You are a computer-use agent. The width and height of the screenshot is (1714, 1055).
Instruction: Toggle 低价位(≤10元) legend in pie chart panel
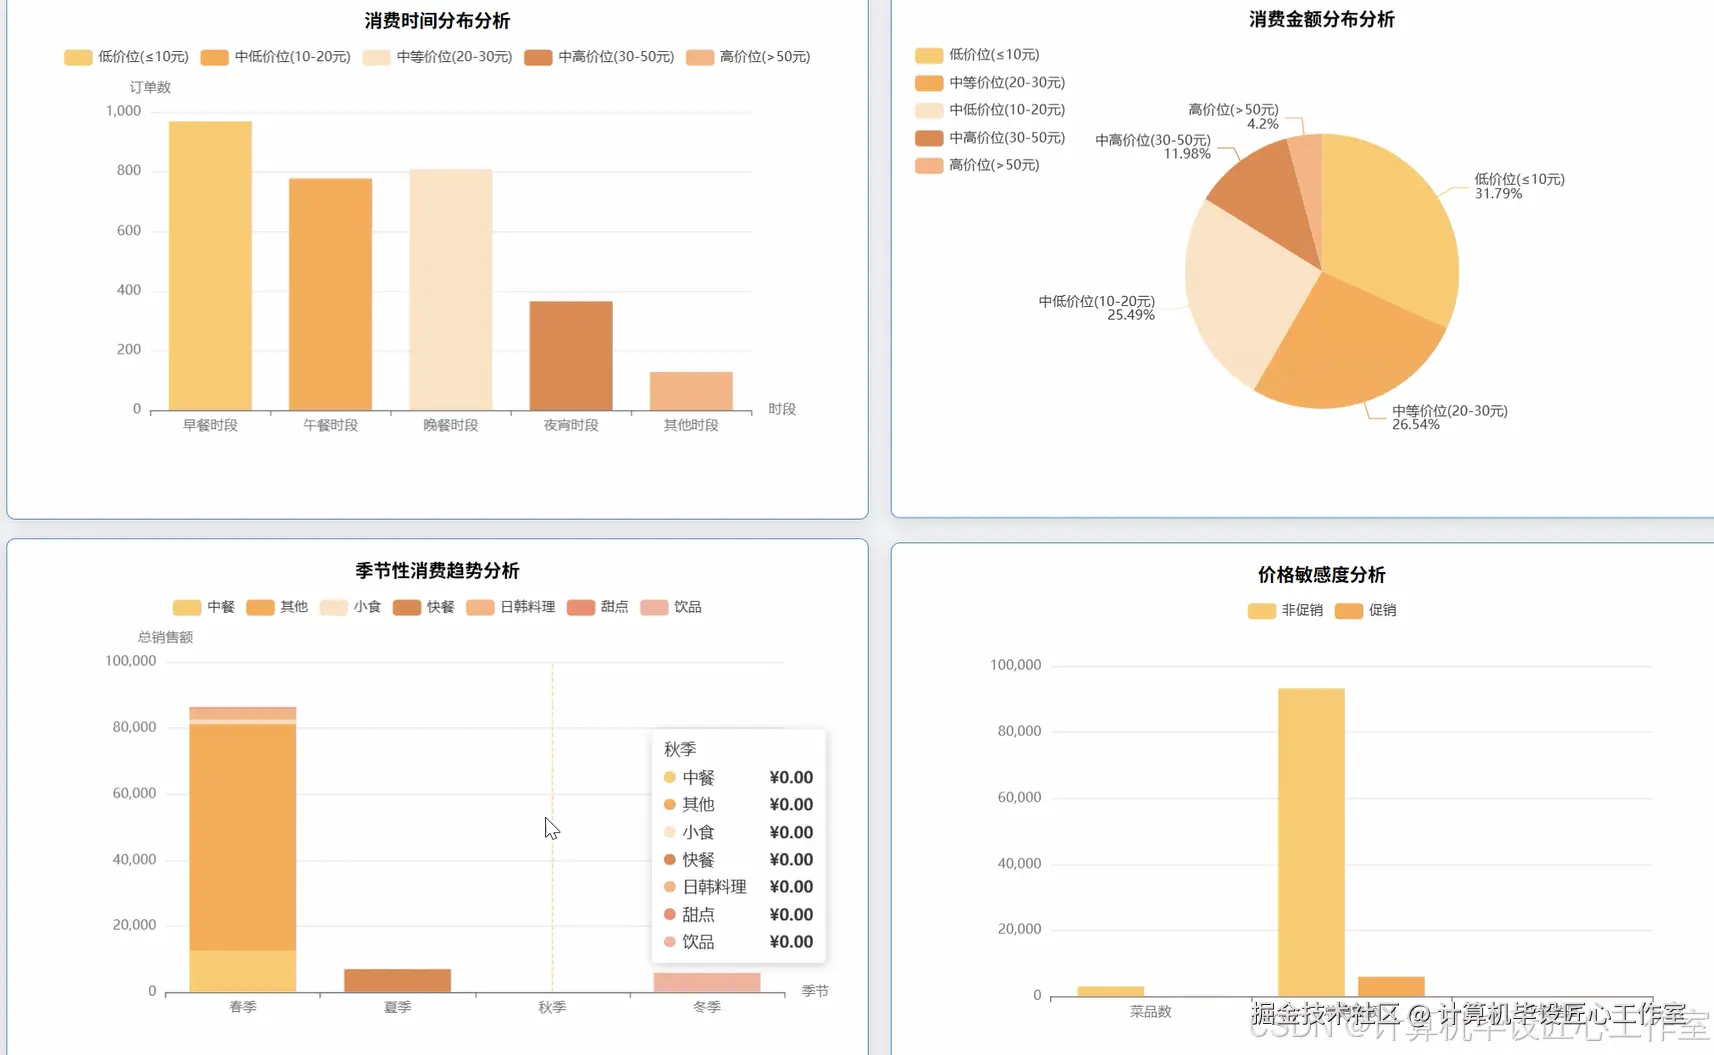[x=978, y=55]
